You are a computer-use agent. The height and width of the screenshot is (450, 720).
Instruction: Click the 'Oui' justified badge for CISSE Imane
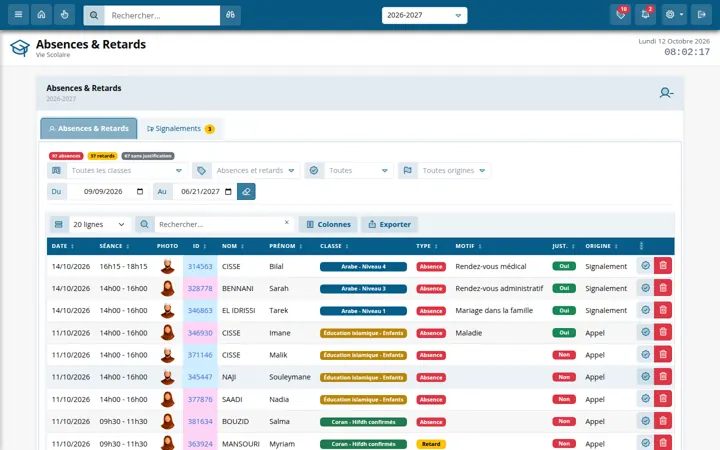click(564, 332)
